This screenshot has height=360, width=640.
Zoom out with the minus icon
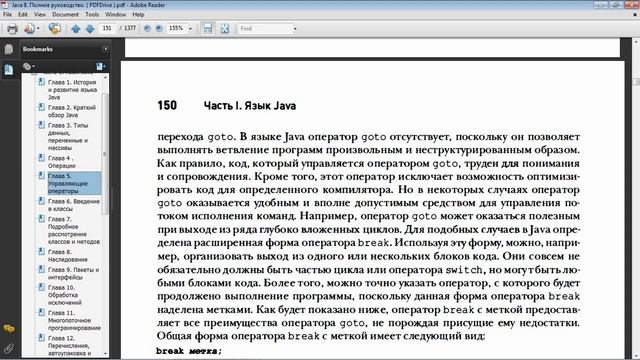point(147,28)
